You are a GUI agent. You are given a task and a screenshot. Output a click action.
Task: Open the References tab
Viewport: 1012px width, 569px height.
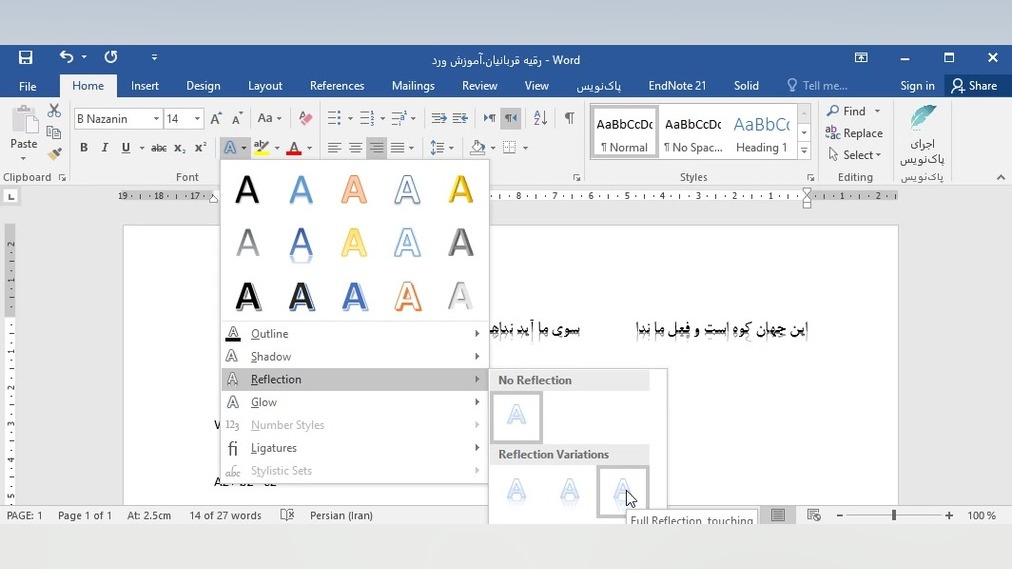point(337,86)
